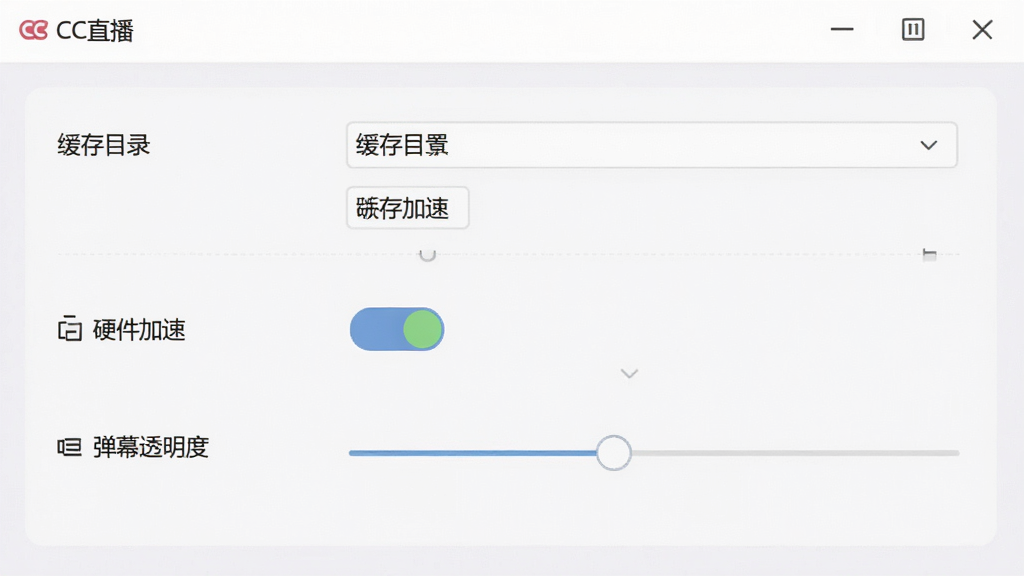Click the maximize window icon
Viewport: 1024px width, 576px height.
pyautogui.click(x=913, y=29)
